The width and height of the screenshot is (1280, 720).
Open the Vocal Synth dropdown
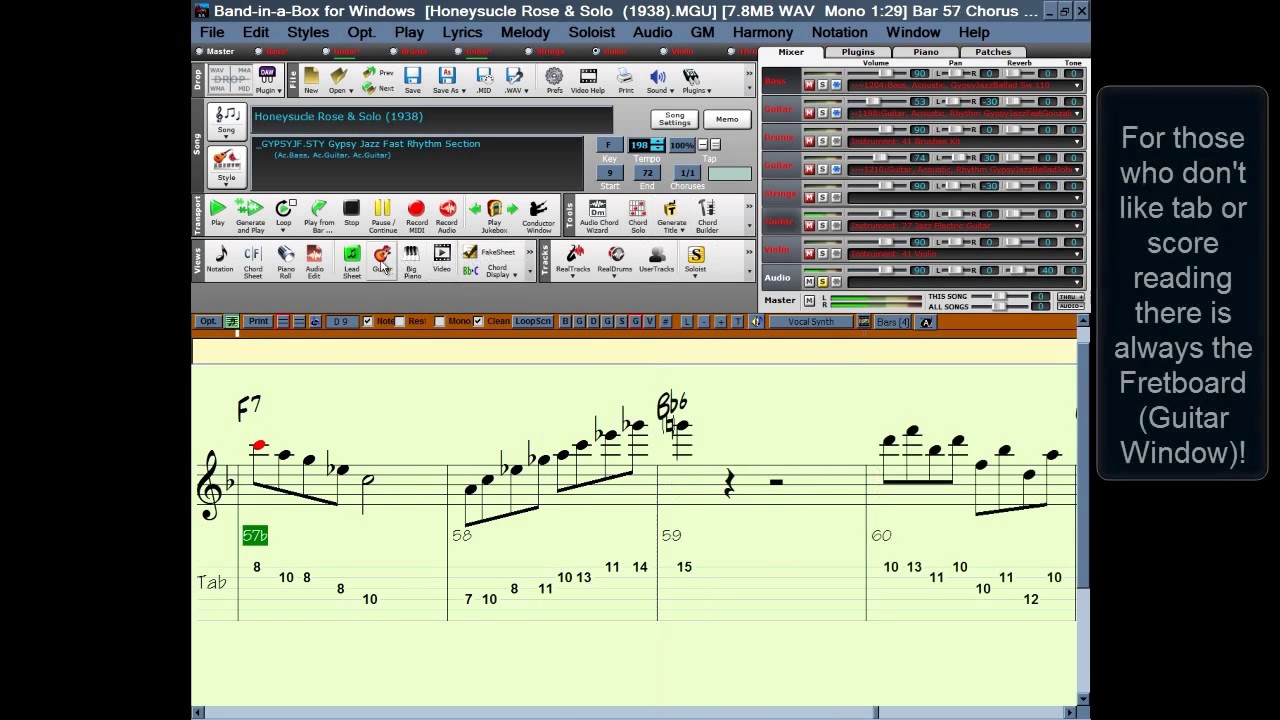[812, 321]
